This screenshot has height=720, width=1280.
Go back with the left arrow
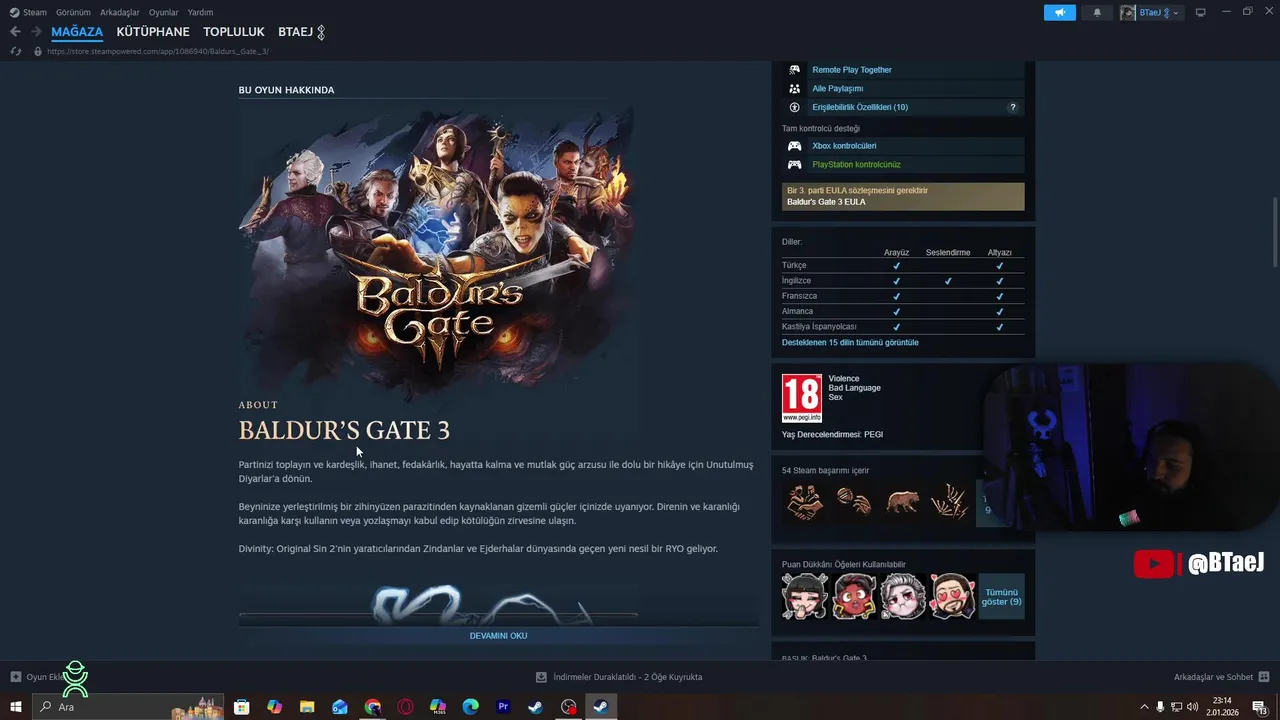click(15, 32)
